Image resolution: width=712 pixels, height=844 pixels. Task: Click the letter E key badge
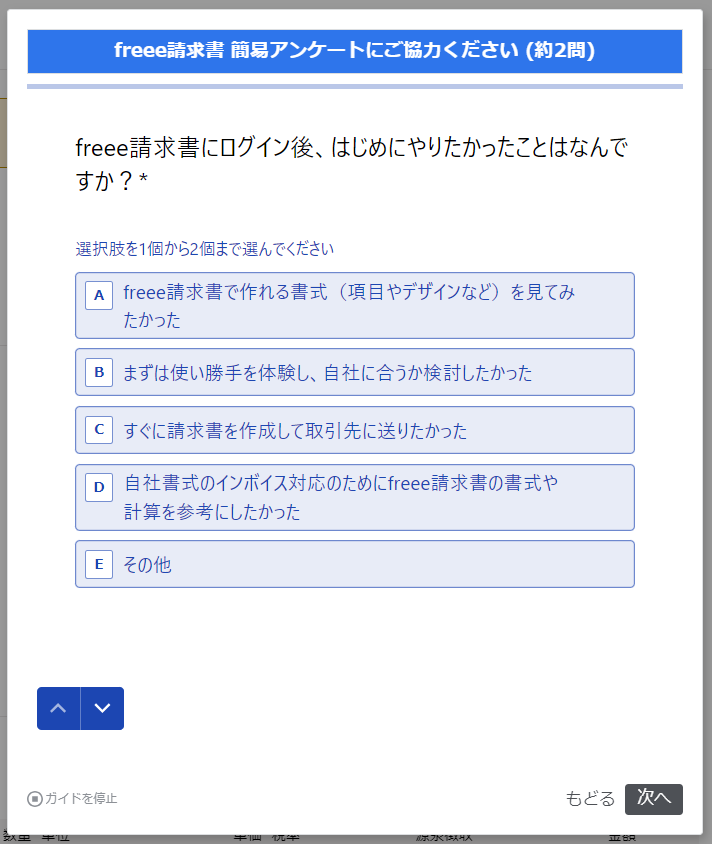[x=99, y=565]
